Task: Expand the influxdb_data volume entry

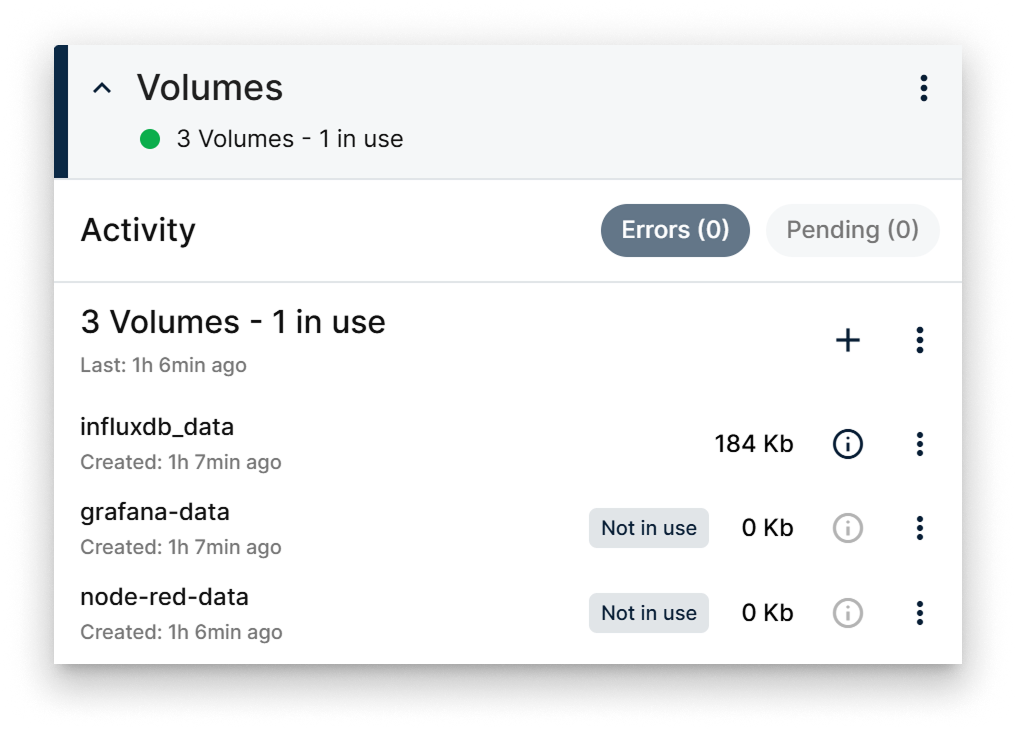Action: tap(157, 427)
